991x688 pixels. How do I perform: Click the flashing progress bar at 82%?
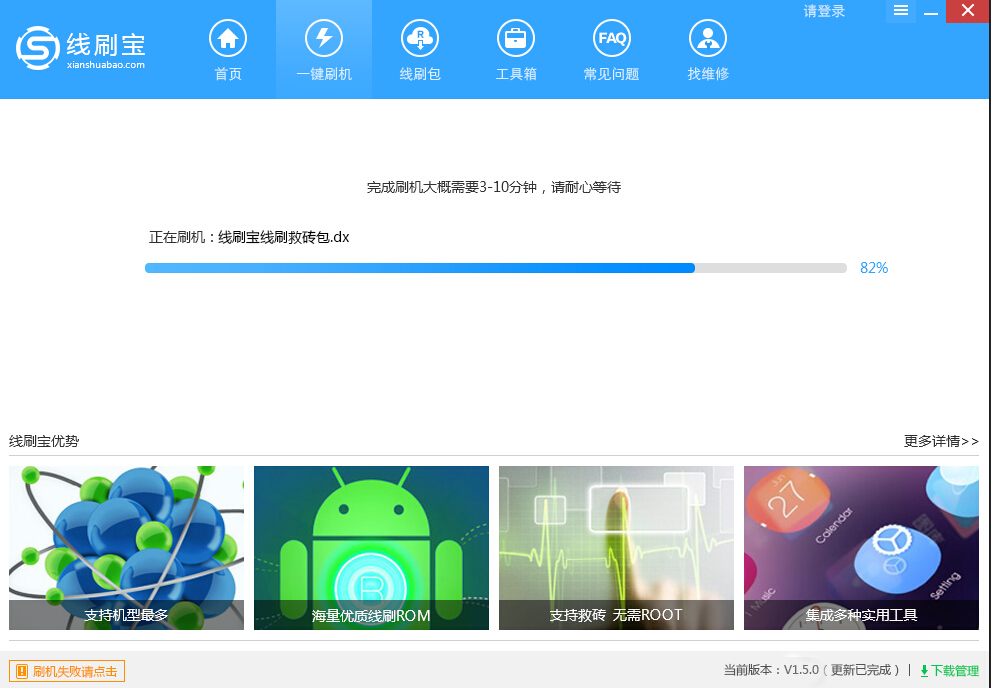[x=495, y=267]
